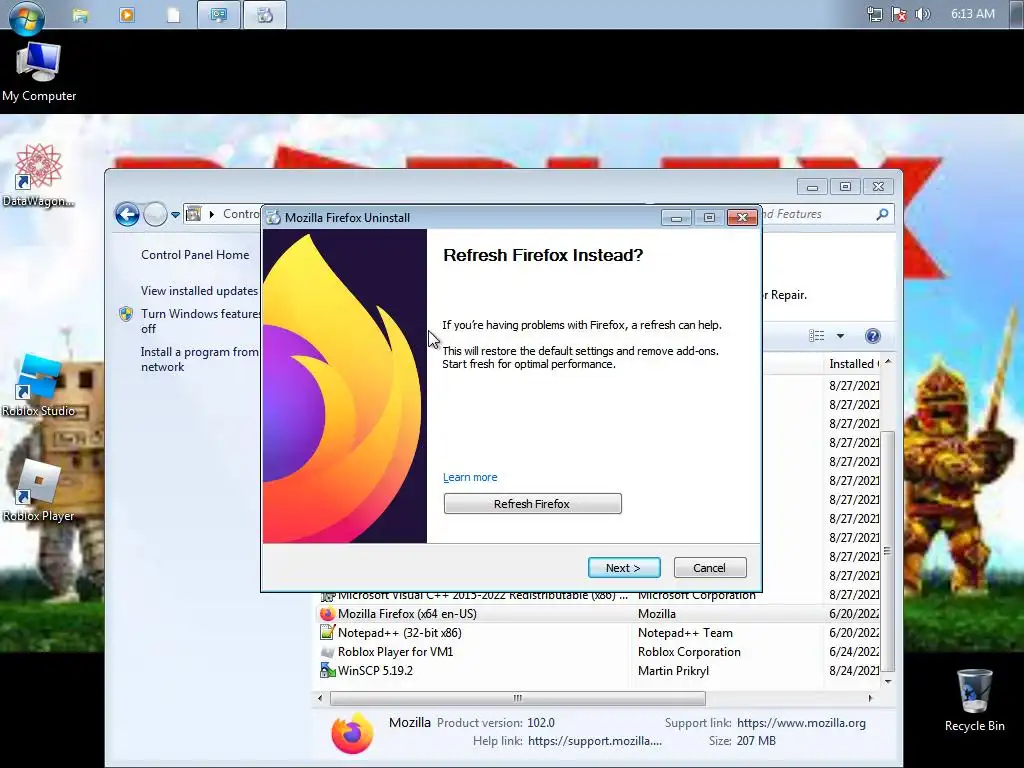The width and height of the screenshot is (1024, 768).
Task: Open View installed updates link
Action: click(x=199, y=291)
